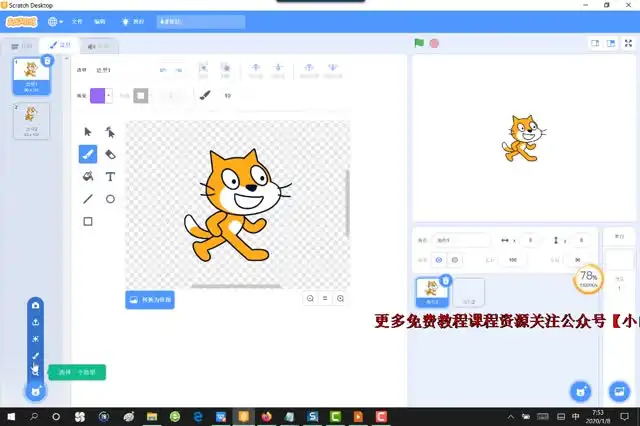This screenshot has height=426, width=640.
Task: Select the Fill bucket tool
Action: click(x=88, y=177)
